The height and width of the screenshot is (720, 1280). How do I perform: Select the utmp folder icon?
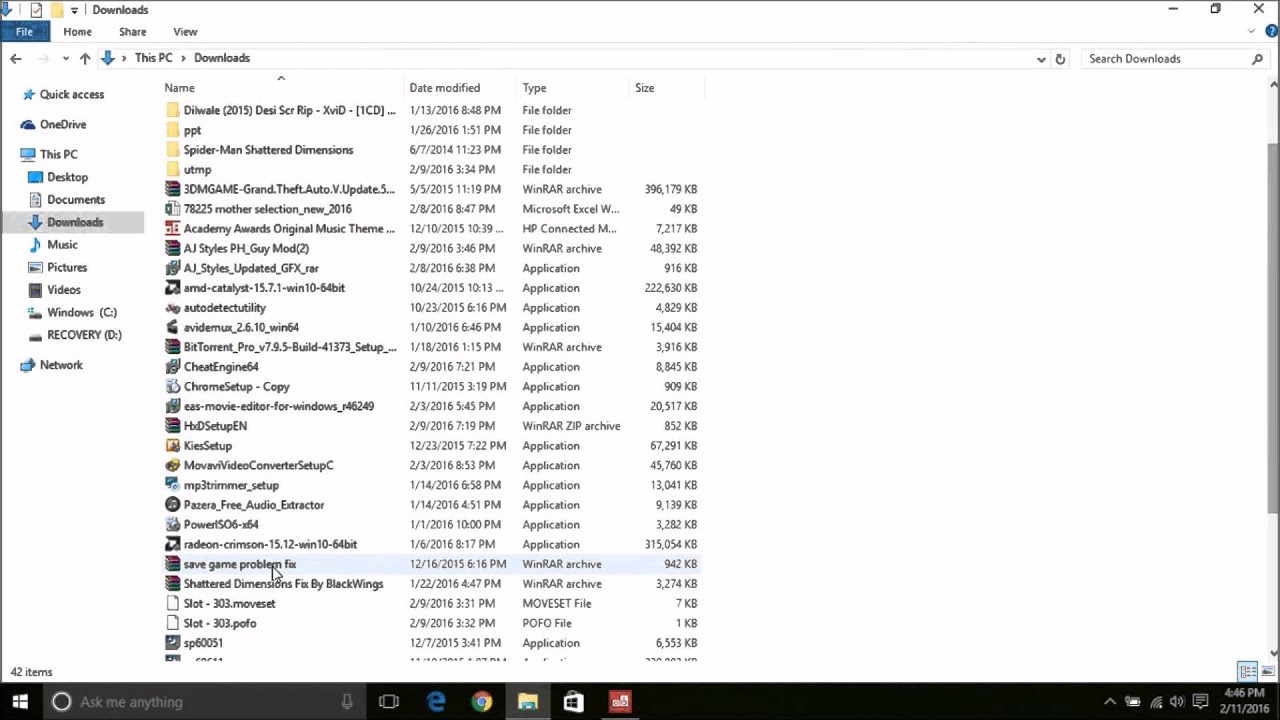point(173,169)
